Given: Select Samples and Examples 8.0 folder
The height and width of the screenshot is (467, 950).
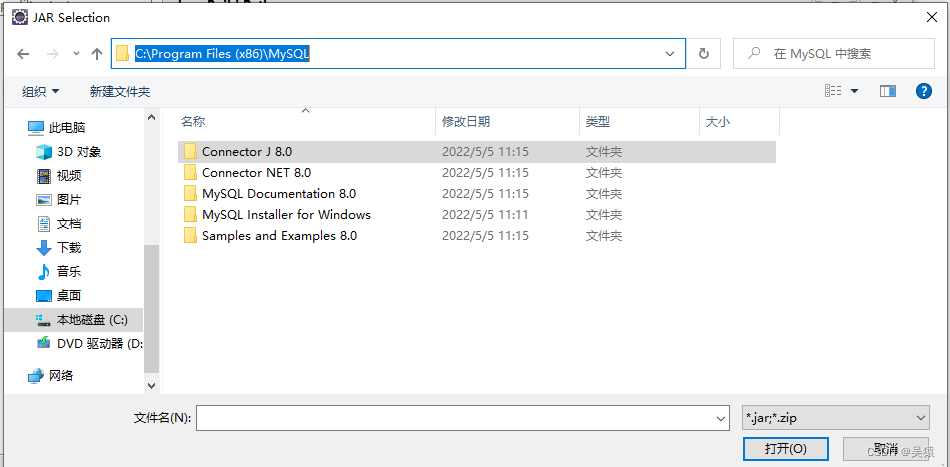Looking at the screenshot, I should tap(477, 236).
